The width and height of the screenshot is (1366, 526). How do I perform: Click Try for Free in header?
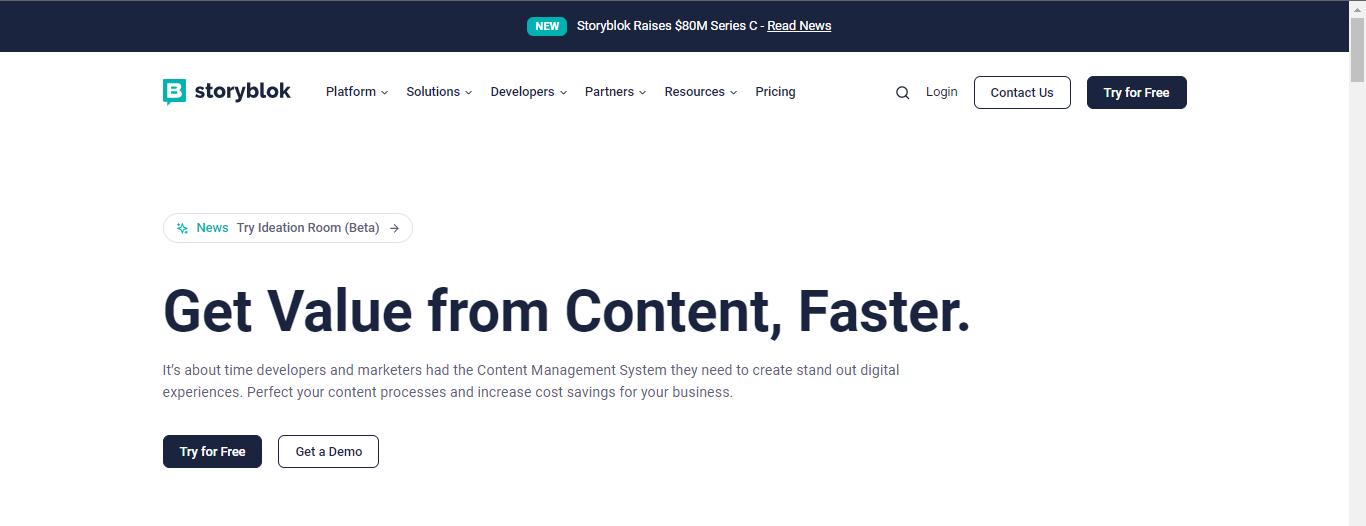coord(1137,93)
